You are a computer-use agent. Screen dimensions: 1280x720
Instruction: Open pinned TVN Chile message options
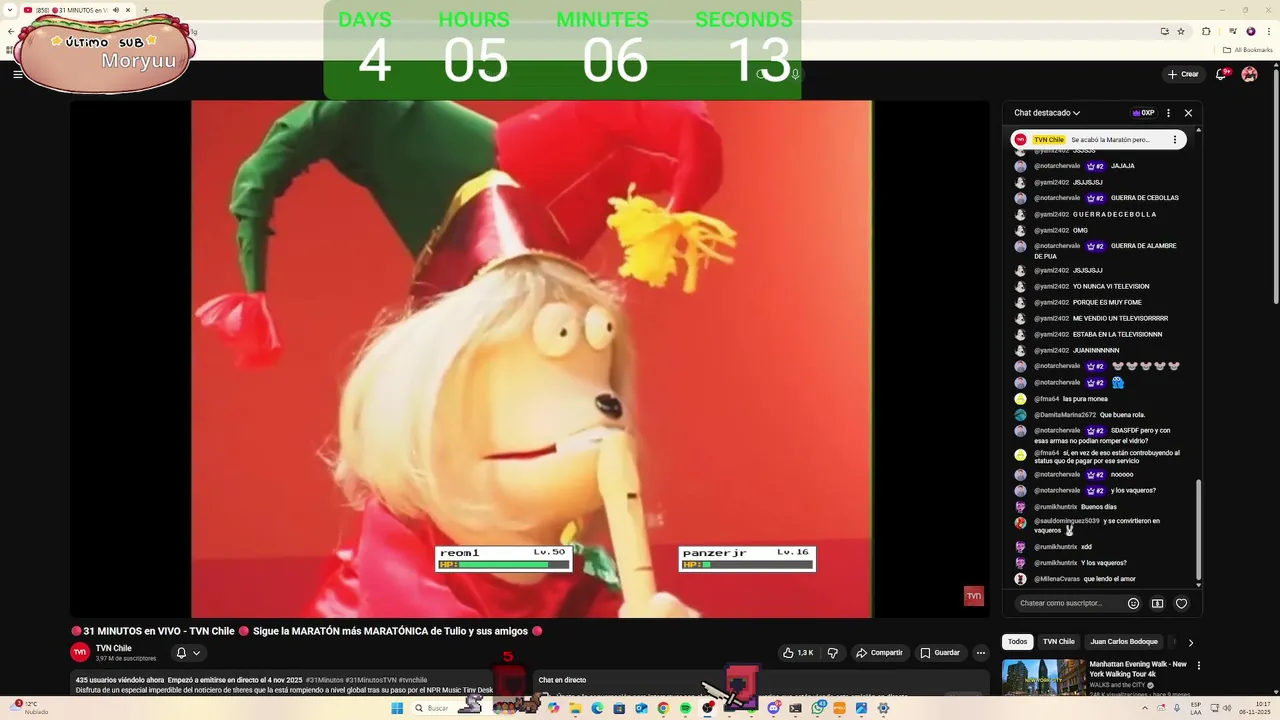(x=1175, y=140)
